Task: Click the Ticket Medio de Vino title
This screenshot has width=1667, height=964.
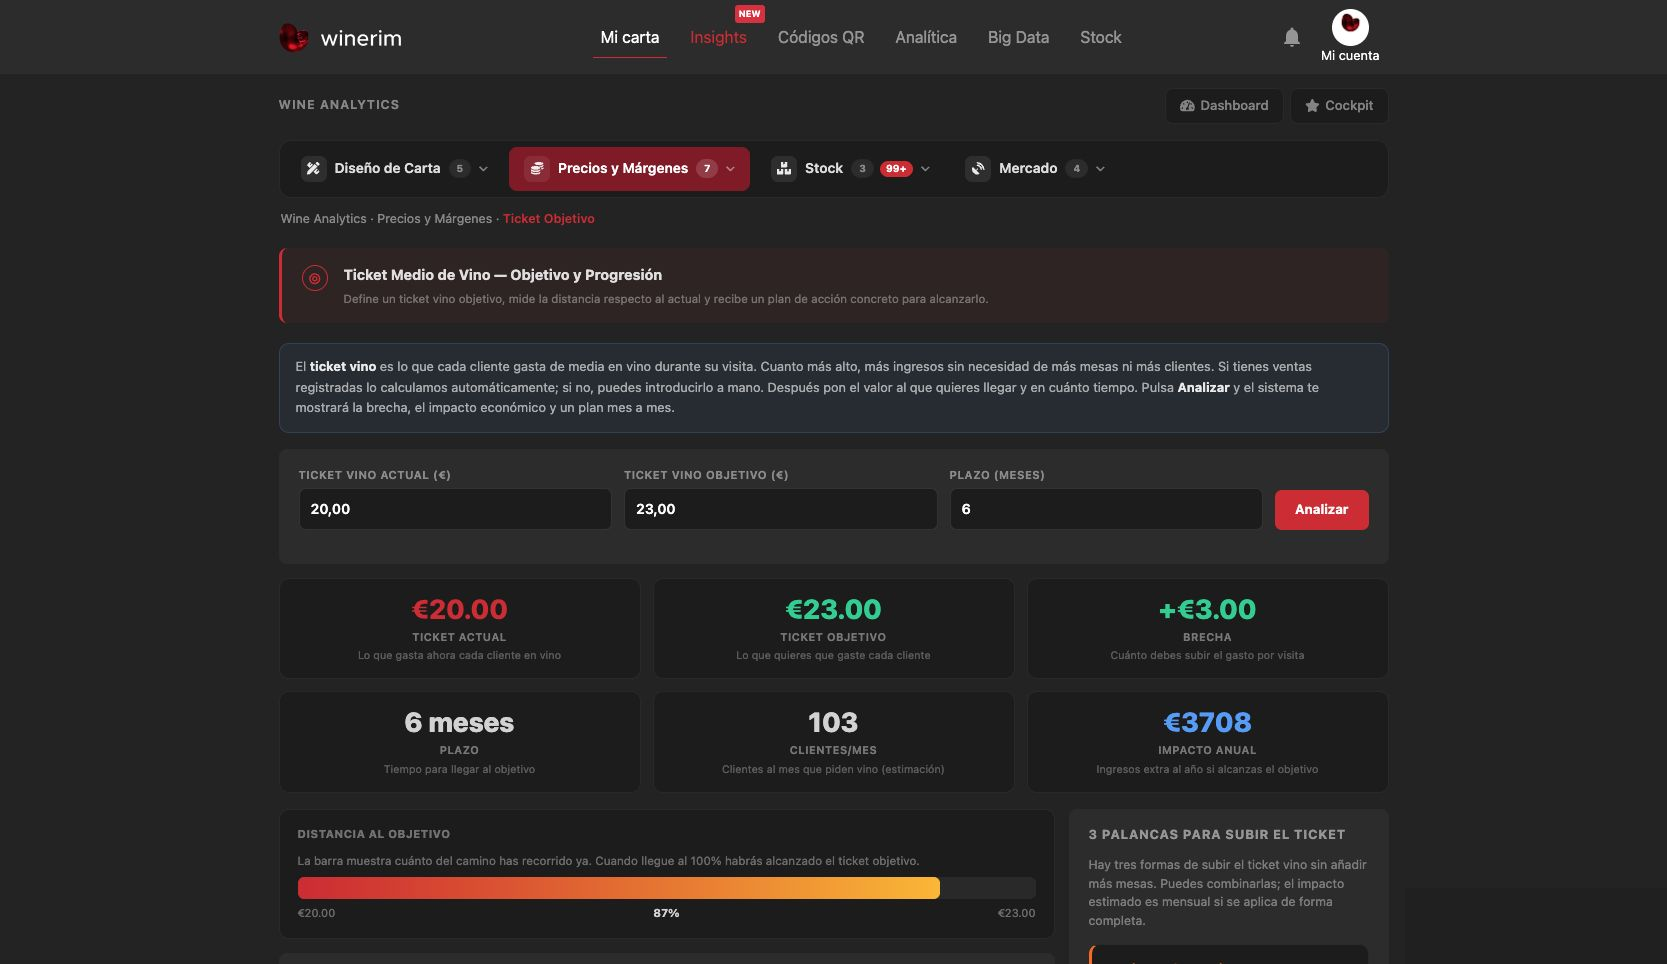Action: click(502, 275)
